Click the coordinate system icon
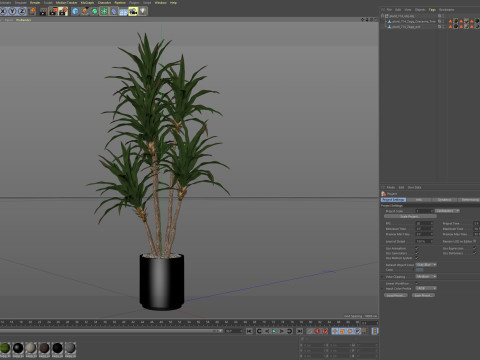Viewport: 480px width, 360px height. coord(32,11)
